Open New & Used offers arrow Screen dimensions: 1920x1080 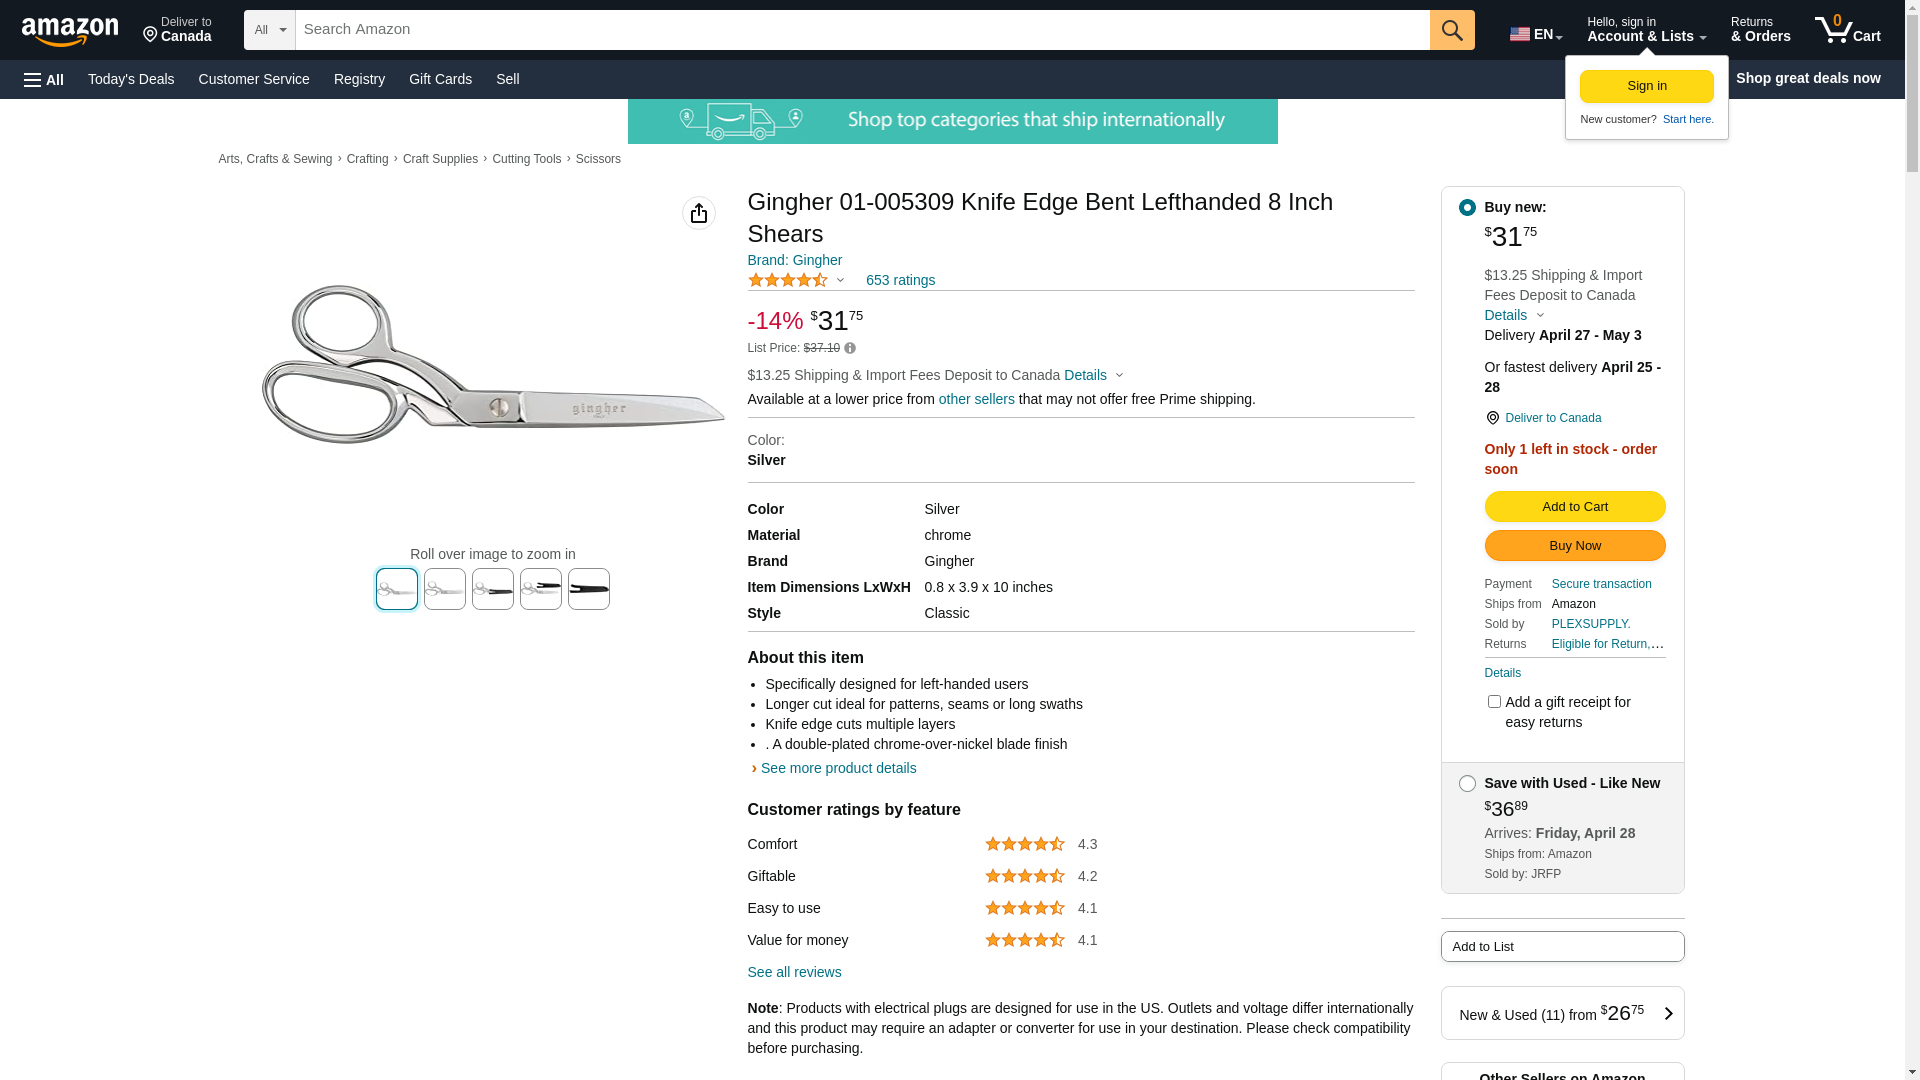pyautogui.click(x=1667, y=1013)
